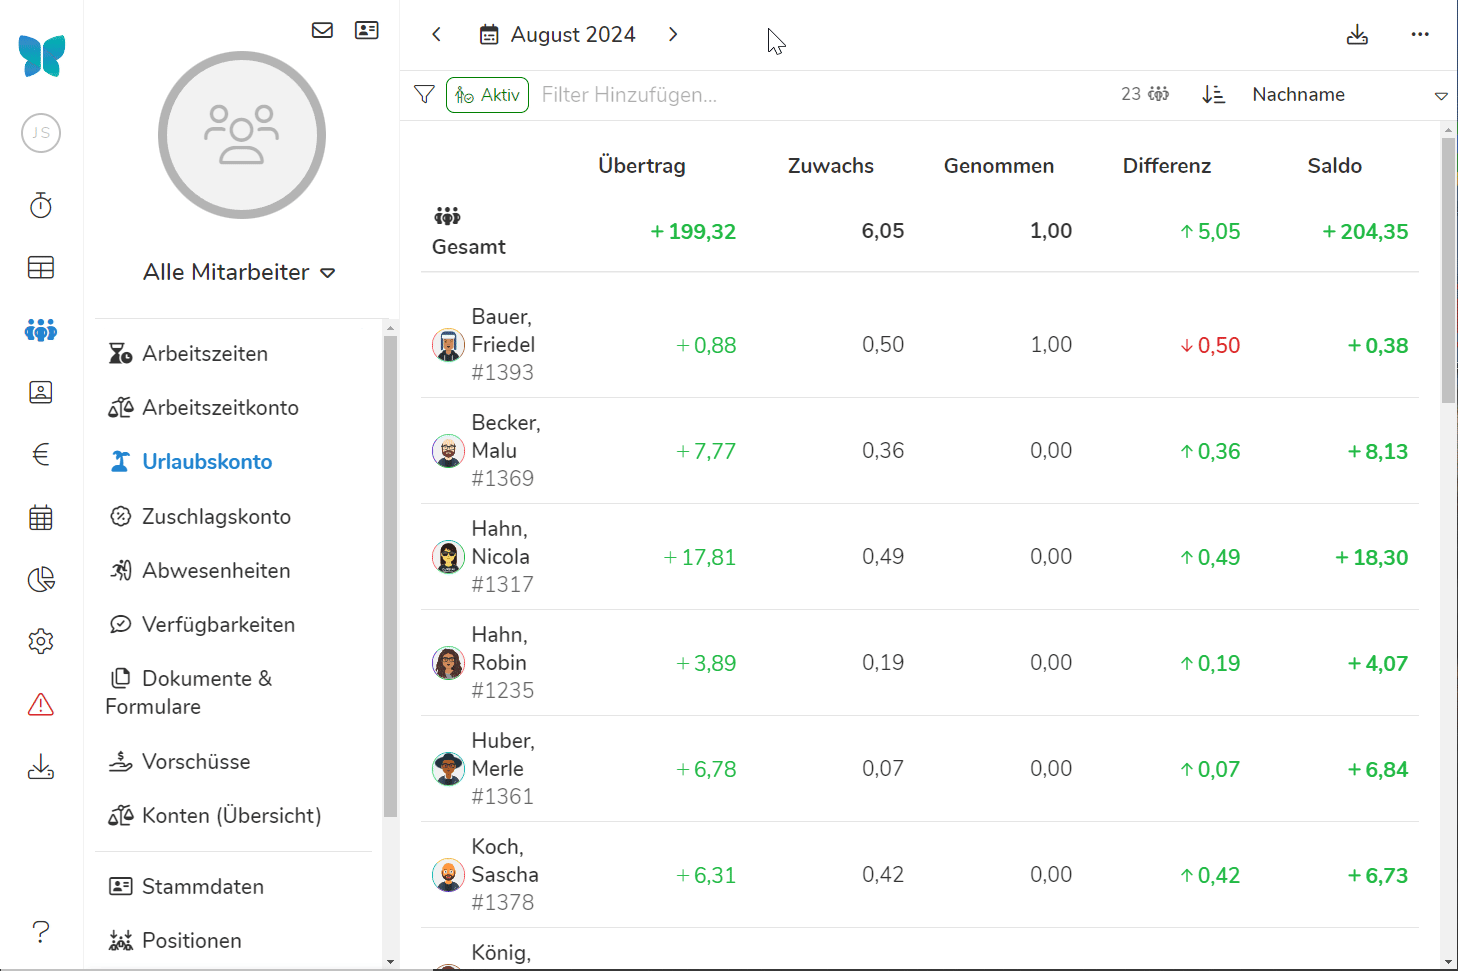Expand the Alle Mitarbeiter dropdown
Image resolution: width=1458 pixels, height=971 pixels.
tap(239, 272)
